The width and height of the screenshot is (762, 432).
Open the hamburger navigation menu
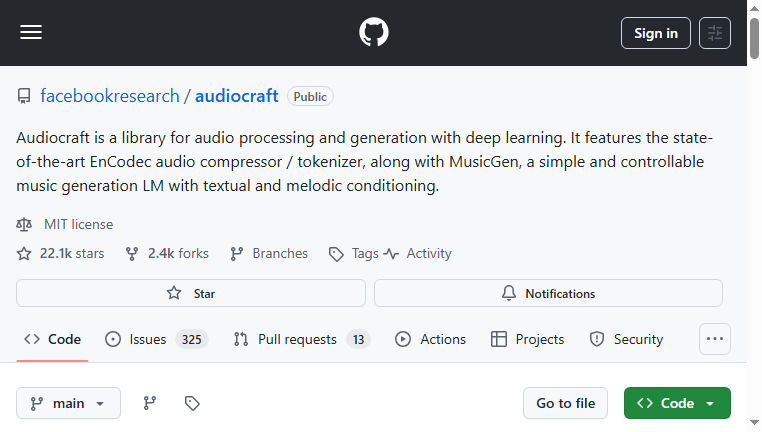click(31, 33)
